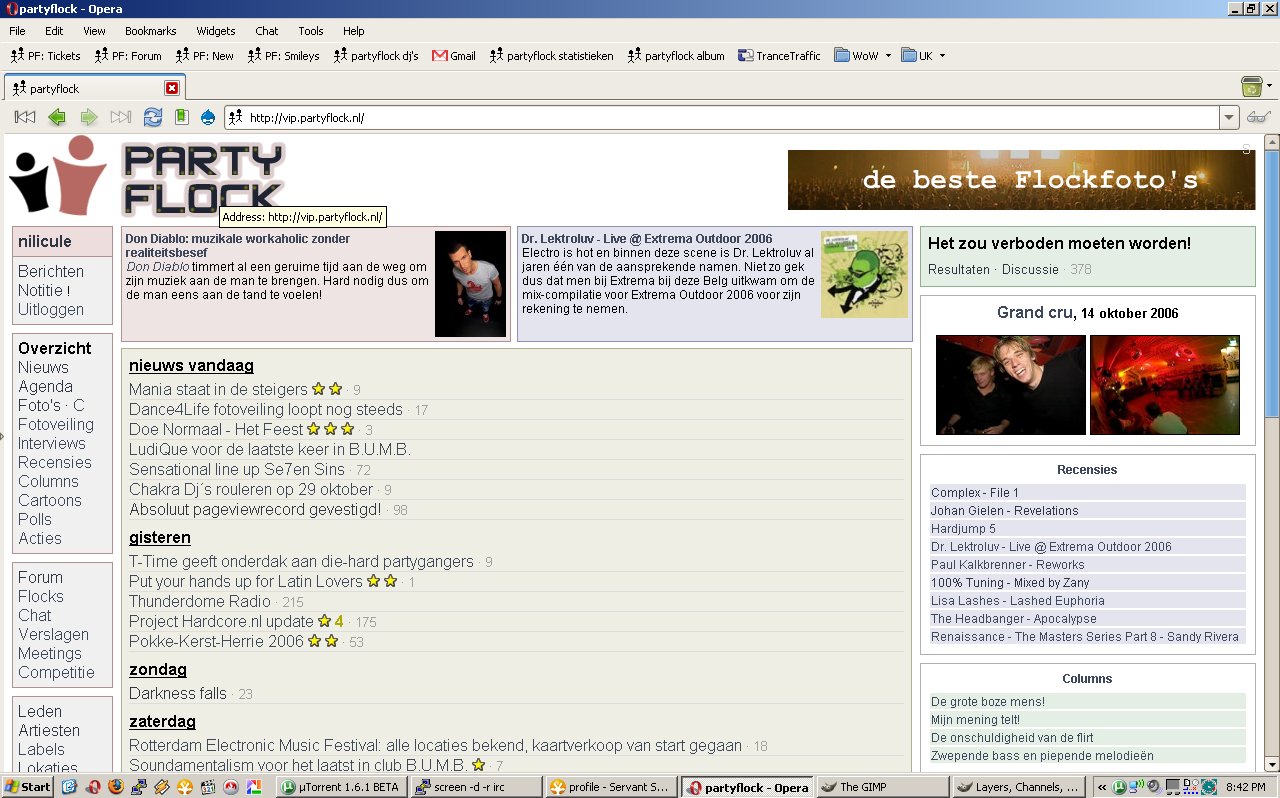Open the 'Darkness falls' news item

coord(178,693)
